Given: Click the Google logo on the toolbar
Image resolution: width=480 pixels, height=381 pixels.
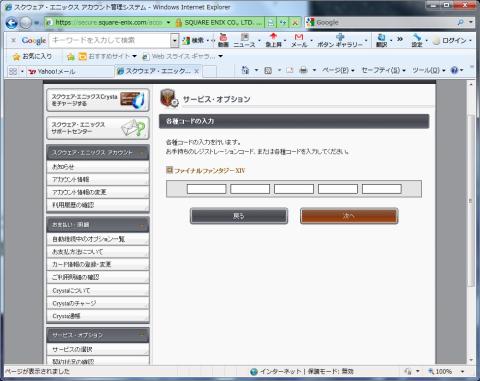Looking at the screenshot, I should tap(34, 40).
